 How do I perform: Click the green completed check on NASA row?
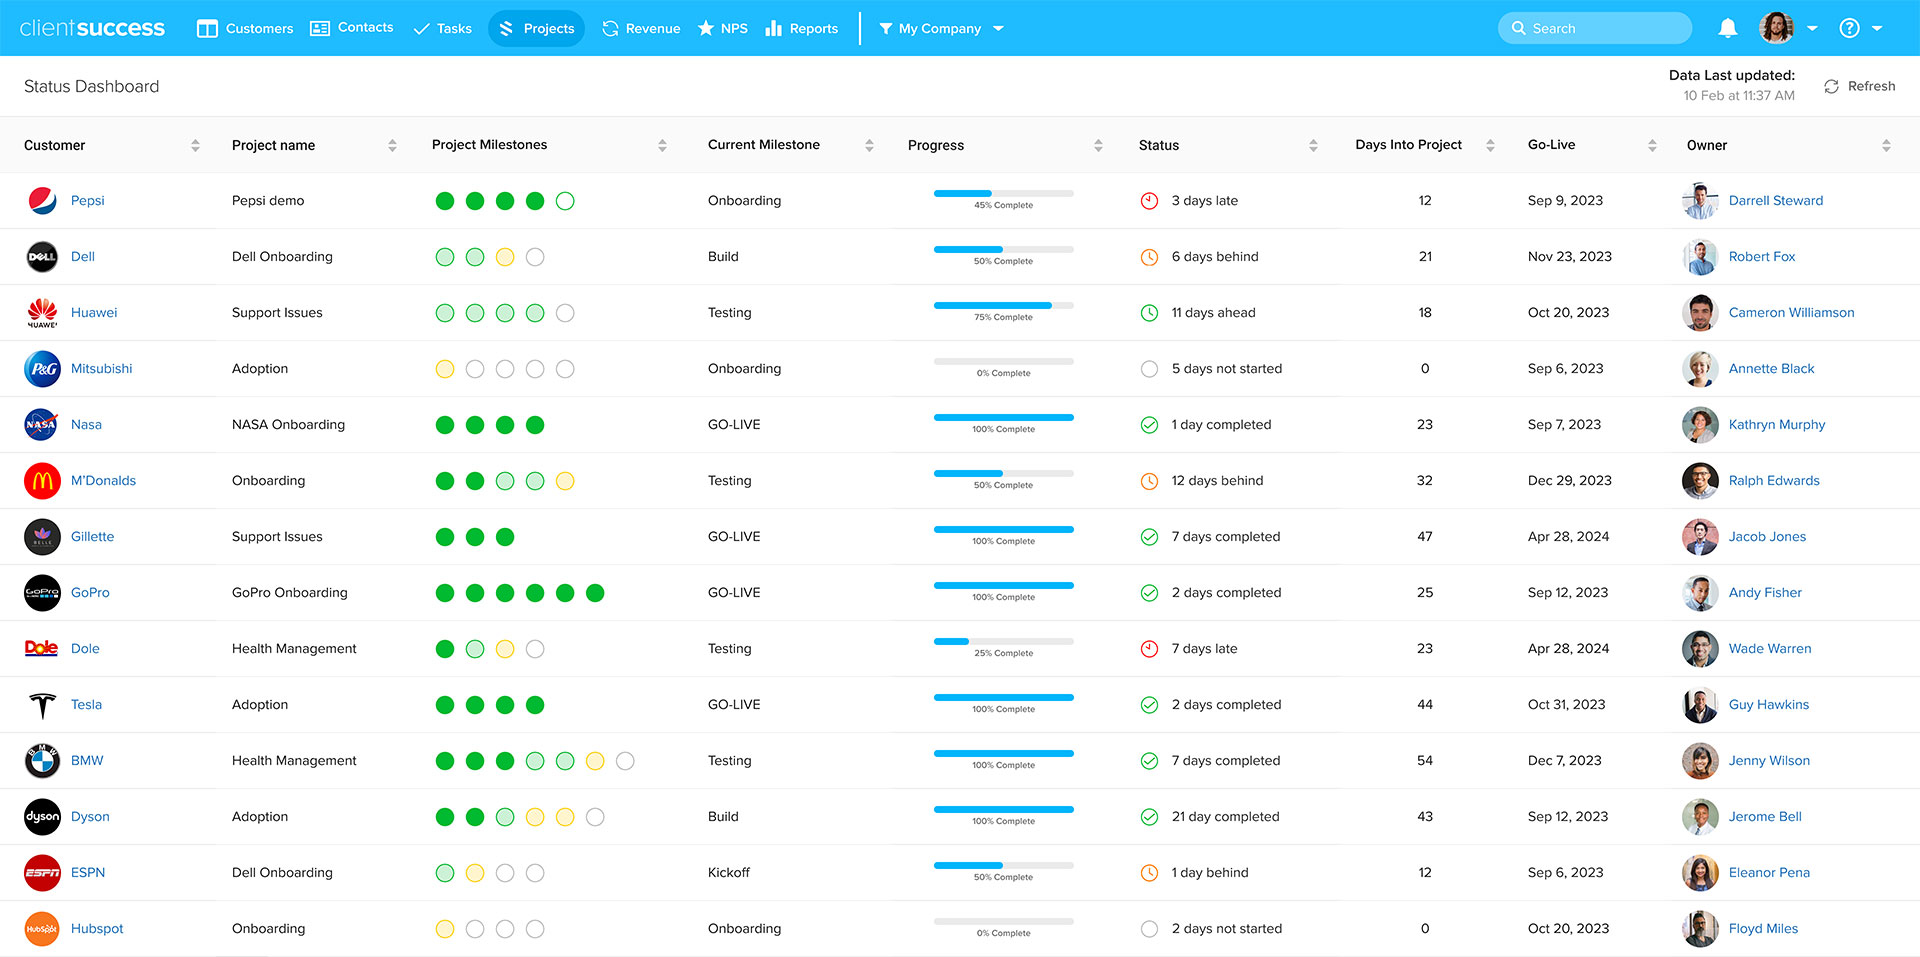click(x=1148, y=424)
